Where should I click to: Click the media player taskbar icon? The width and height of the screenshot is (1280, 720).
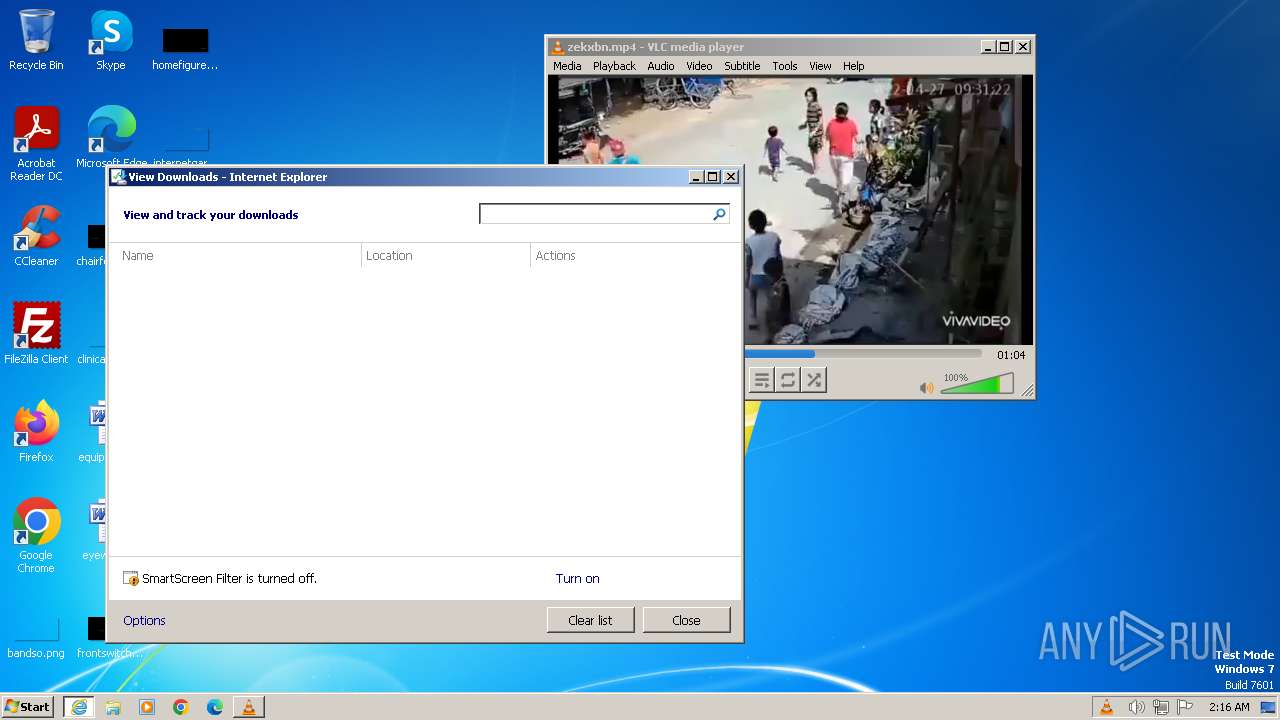pyautogui.click(x=147, y=707)
